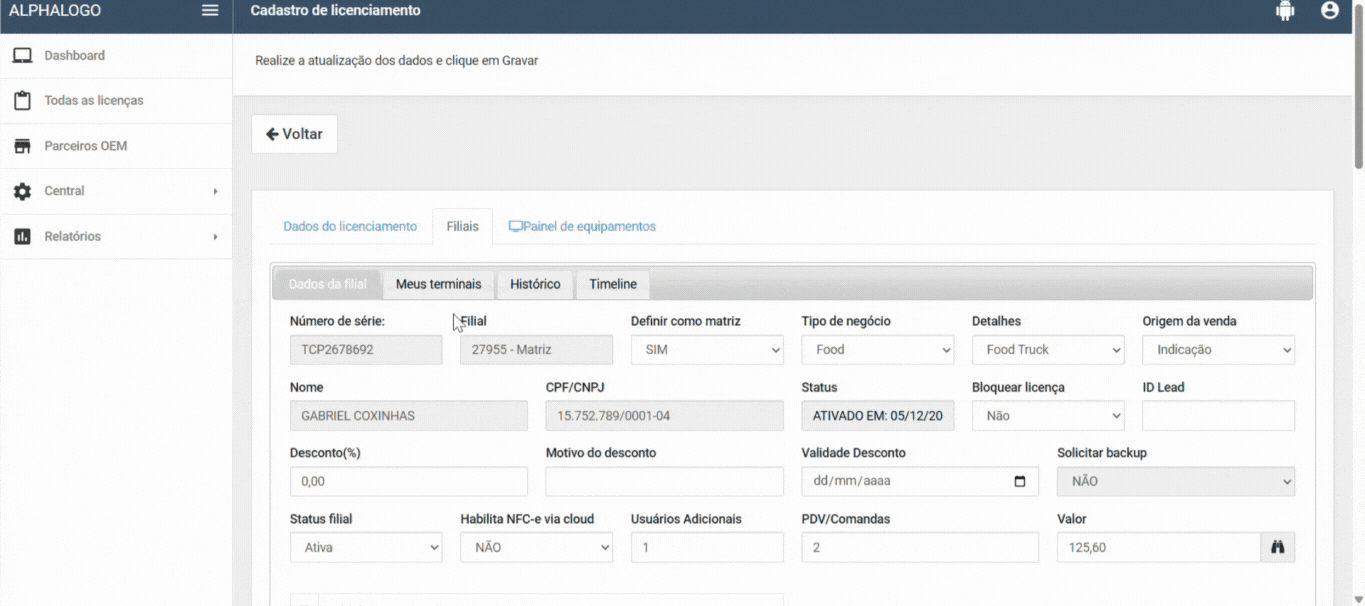Open Parceiros OEM in sidebar

85,146
